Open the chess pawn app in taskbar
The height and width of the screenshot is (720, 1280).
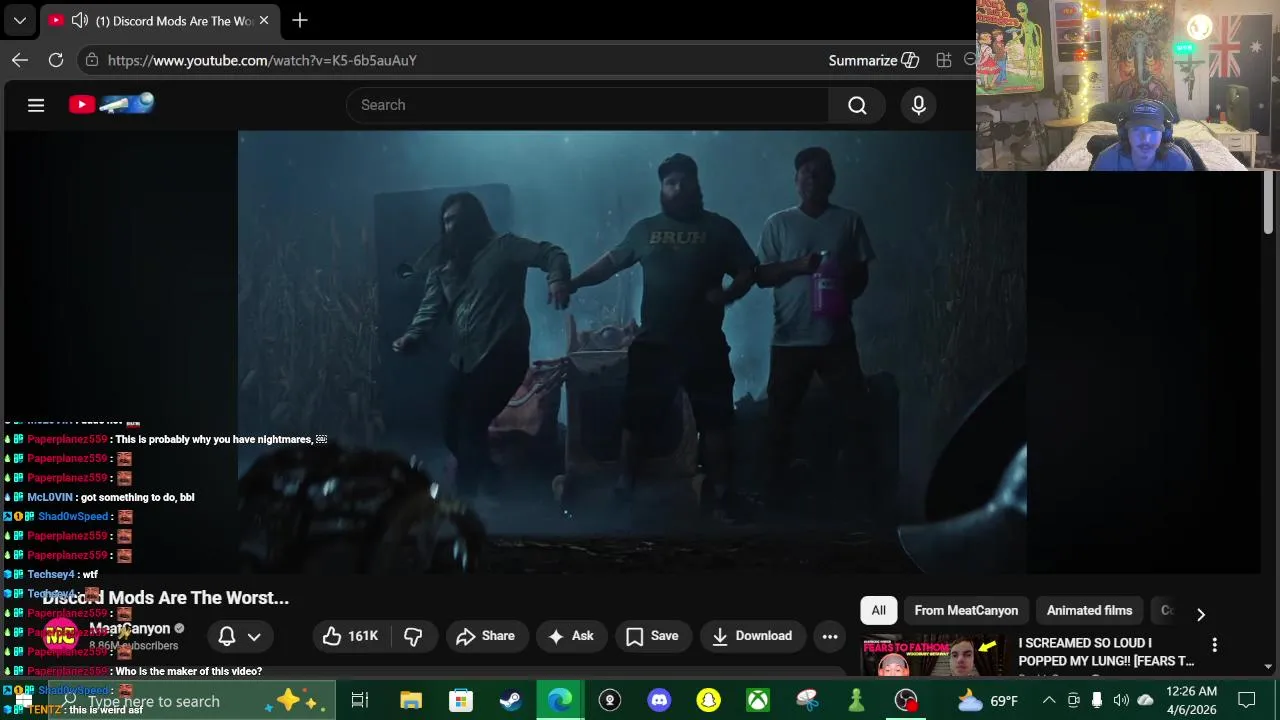click(x=856, y=700)
